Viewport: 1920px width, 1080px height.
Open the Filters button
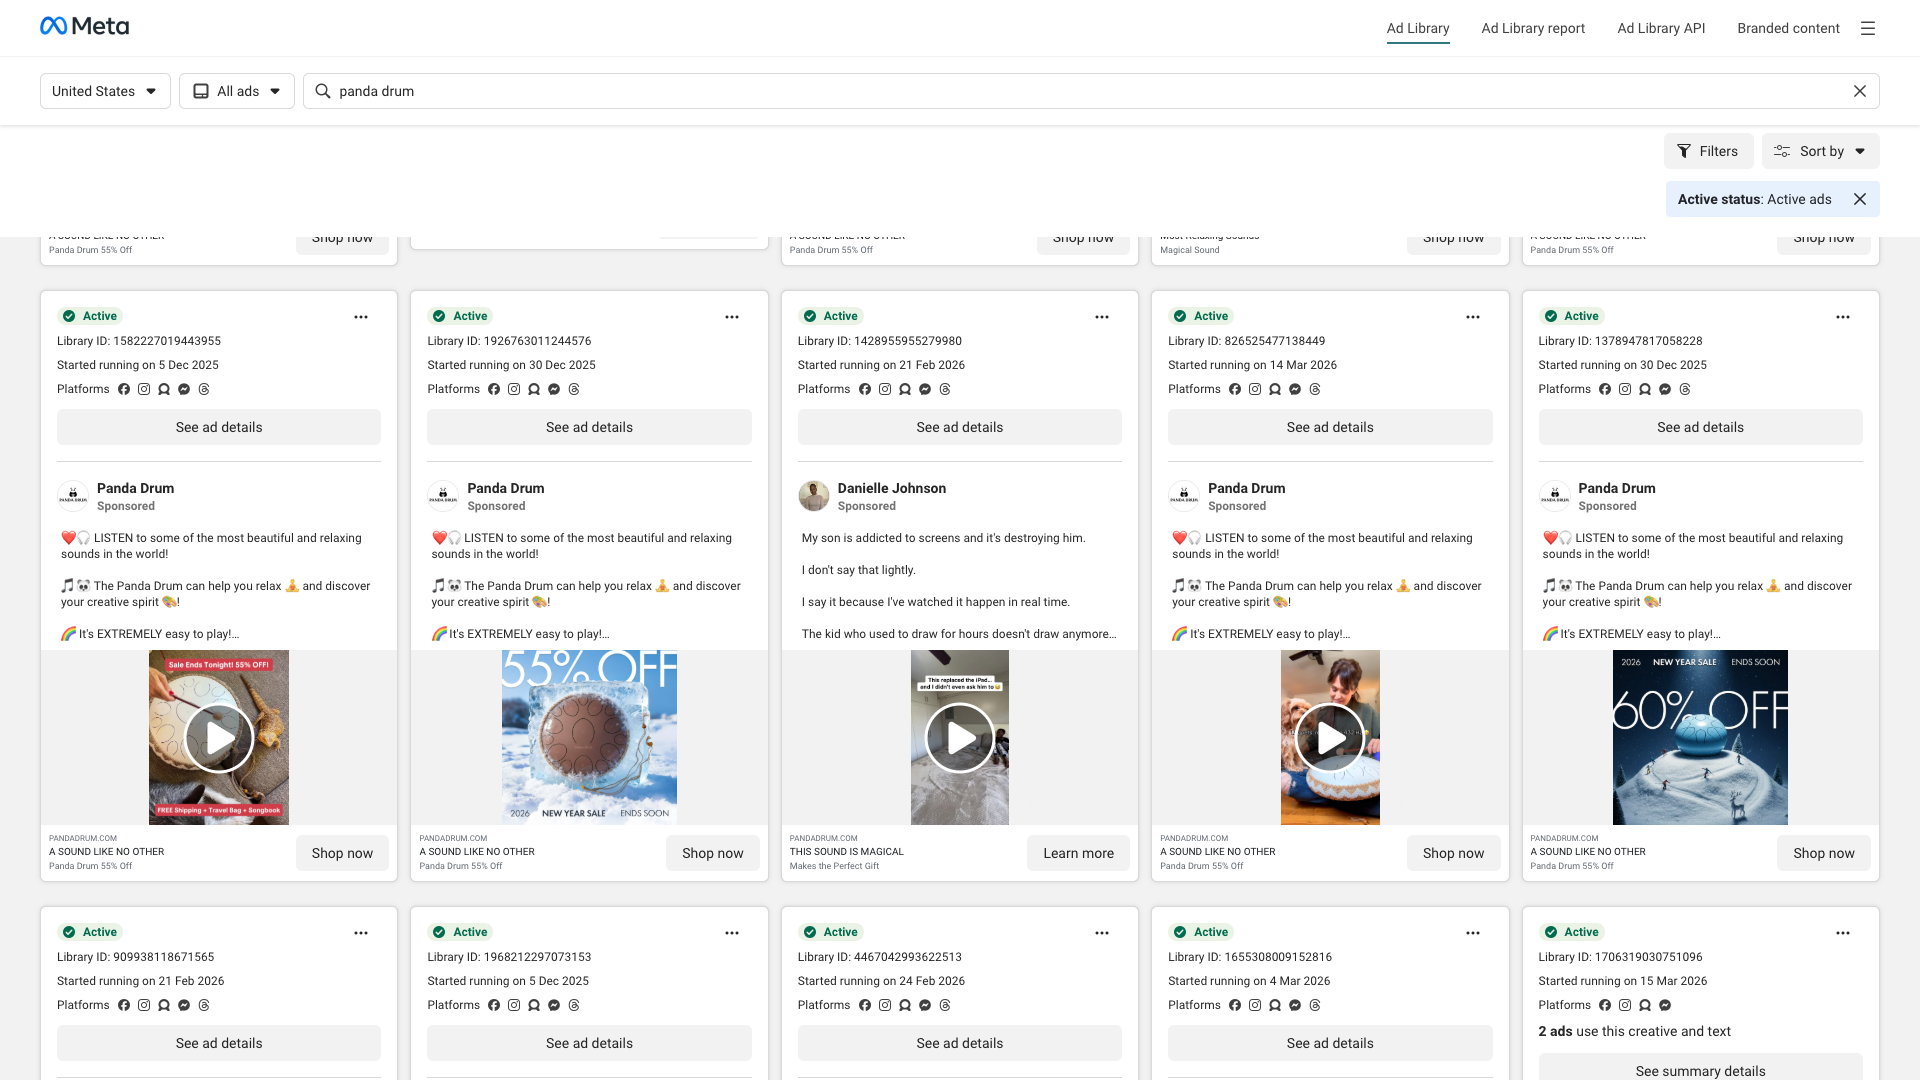[1708, 151]
